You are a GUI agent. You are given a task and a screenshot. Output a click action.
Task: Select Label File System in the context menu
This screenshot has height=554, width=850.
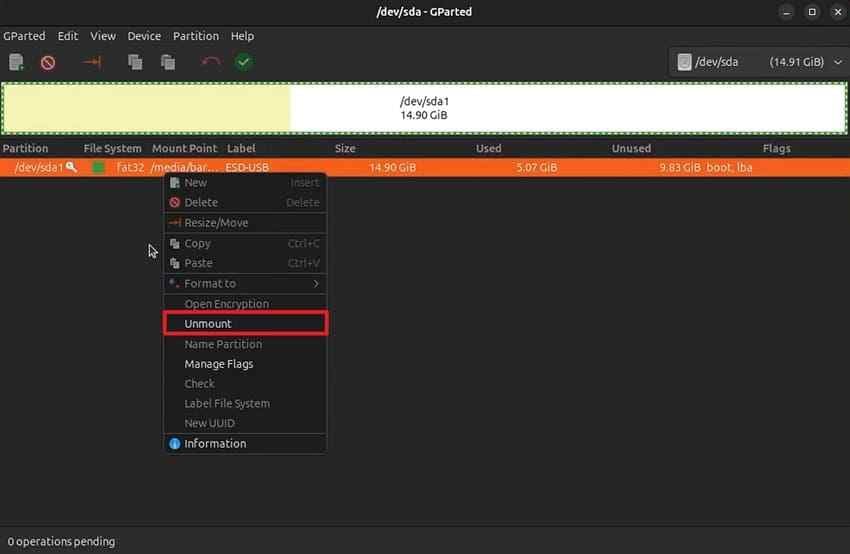(245, 404)
